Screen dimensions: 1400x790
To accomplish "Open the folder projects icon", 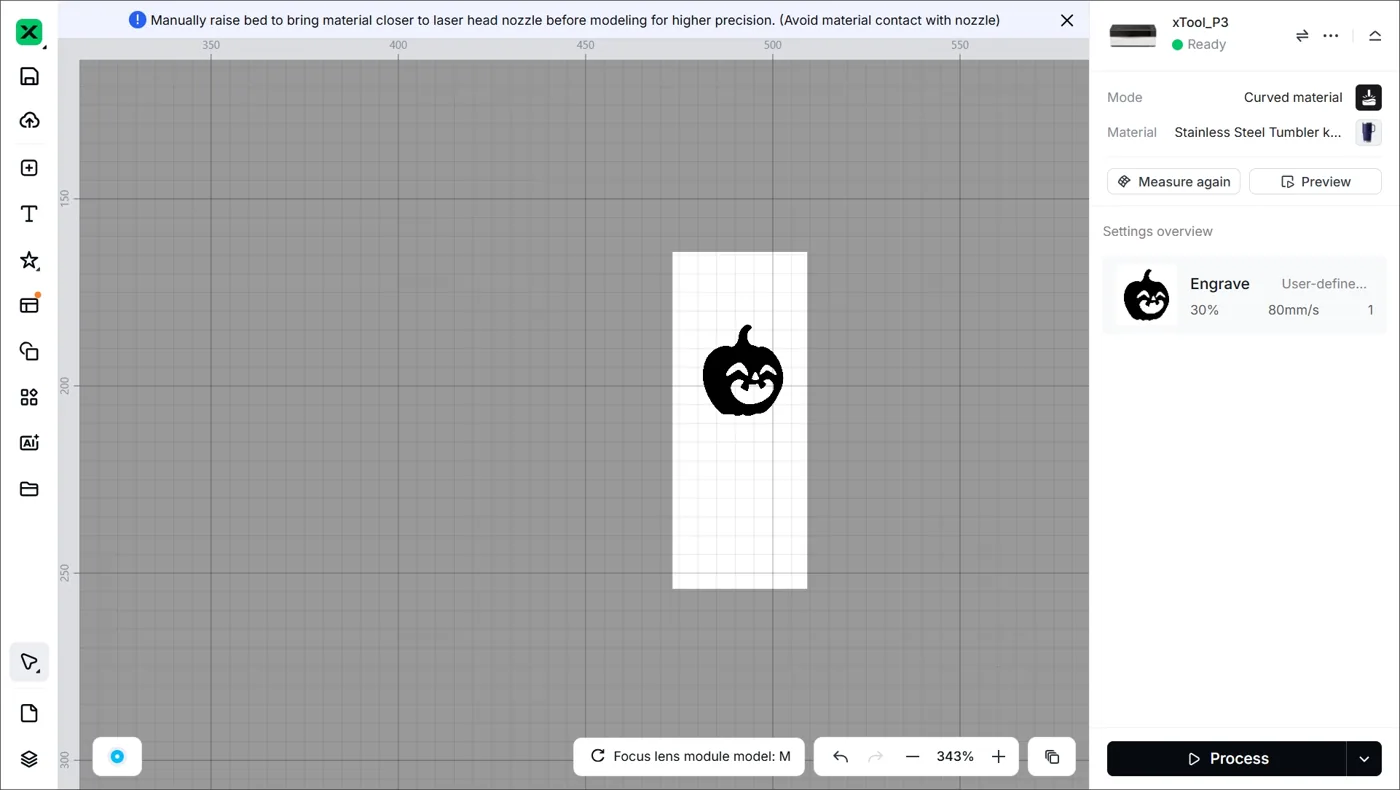I will pos(29,489).
